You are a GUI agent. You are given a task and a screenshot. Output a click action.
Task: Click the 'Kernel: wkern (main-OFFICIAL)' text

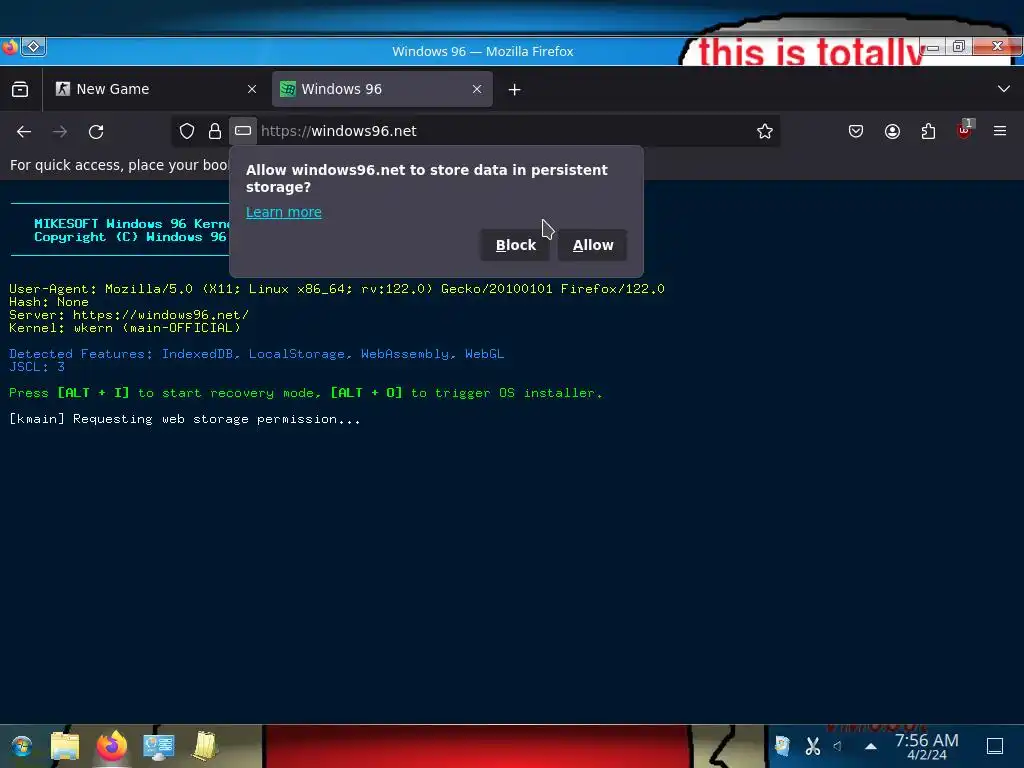(x=125, y=328)
